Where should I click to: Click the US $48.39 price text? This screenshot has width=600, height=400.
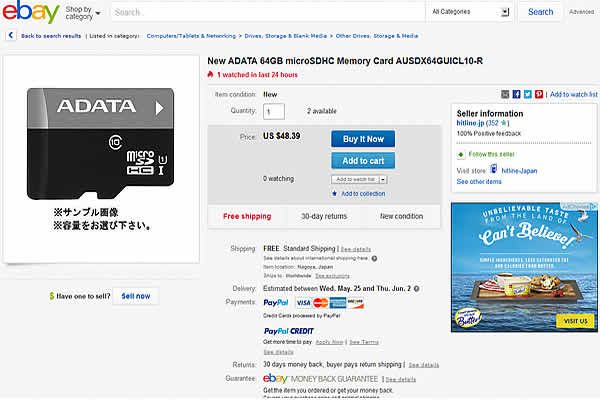pyautogui.click(x=282, y=136)
